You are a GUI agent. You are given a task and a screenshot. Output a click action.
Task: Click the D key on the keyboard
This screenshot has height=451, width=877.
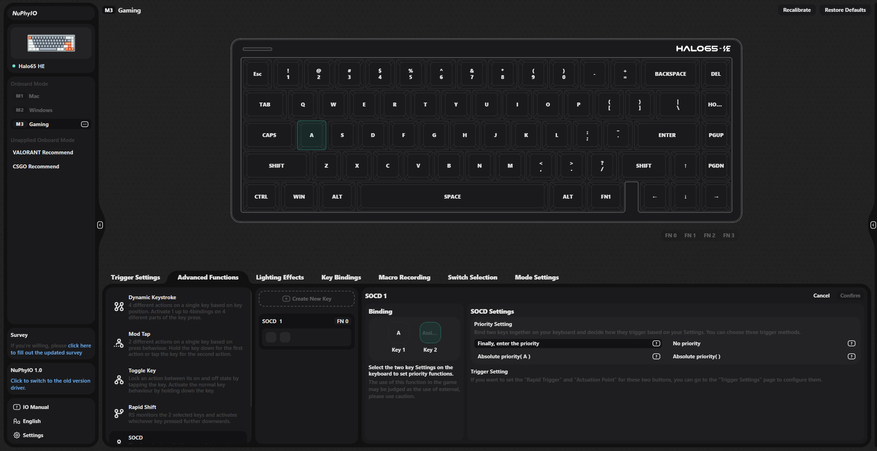[373, 135]
